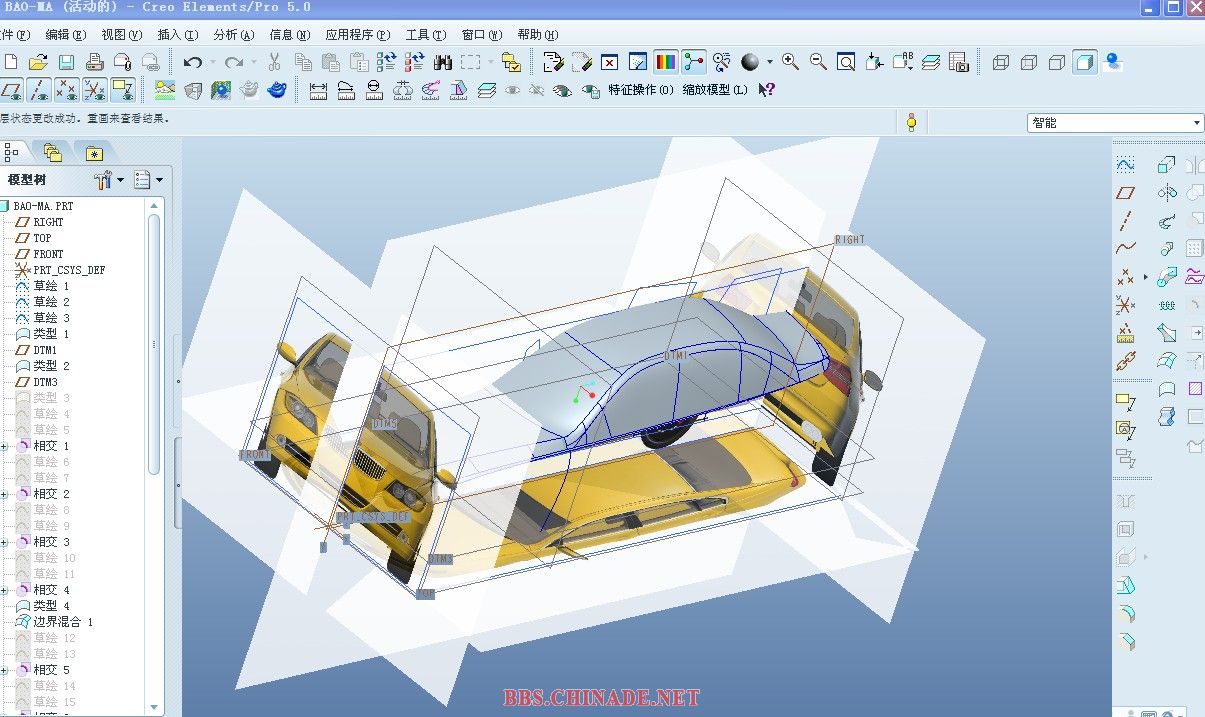Click the 特征操作 button
The width and height of the screenshot is (1205, 717).
[x=641, y=90]
